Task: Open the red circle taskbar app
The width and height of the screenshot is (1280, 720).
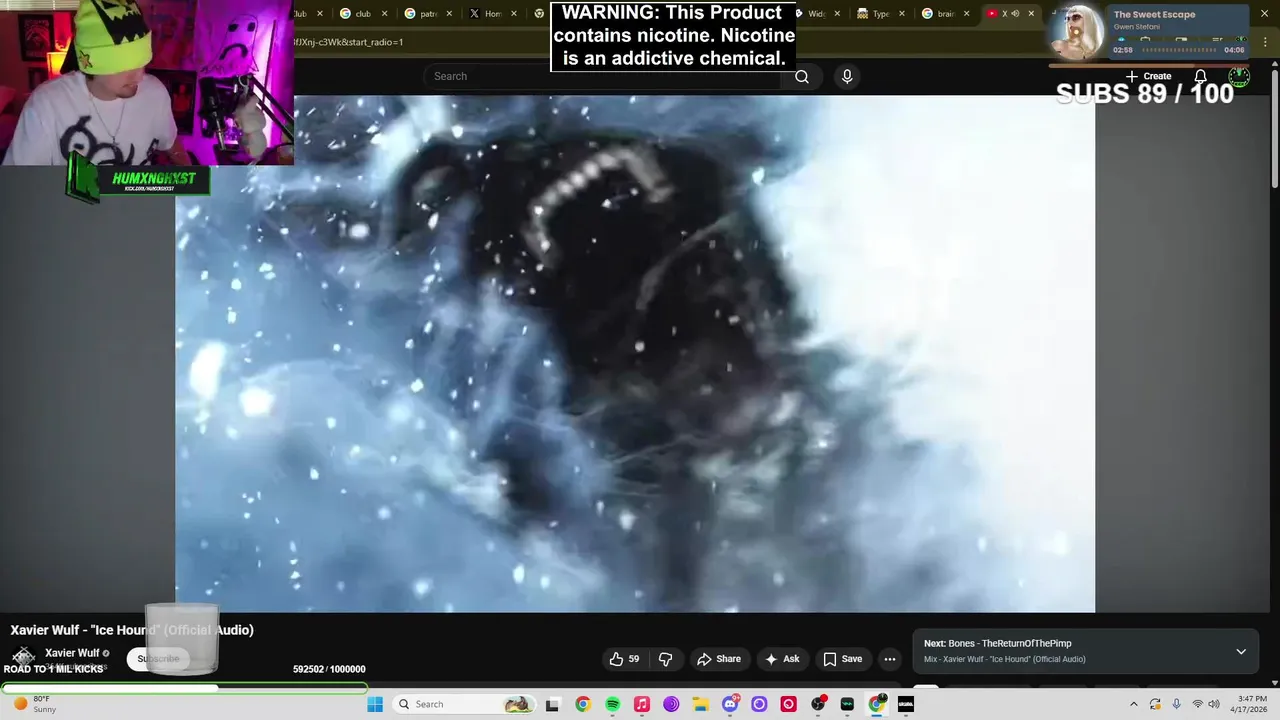Action: pos(789,704)
